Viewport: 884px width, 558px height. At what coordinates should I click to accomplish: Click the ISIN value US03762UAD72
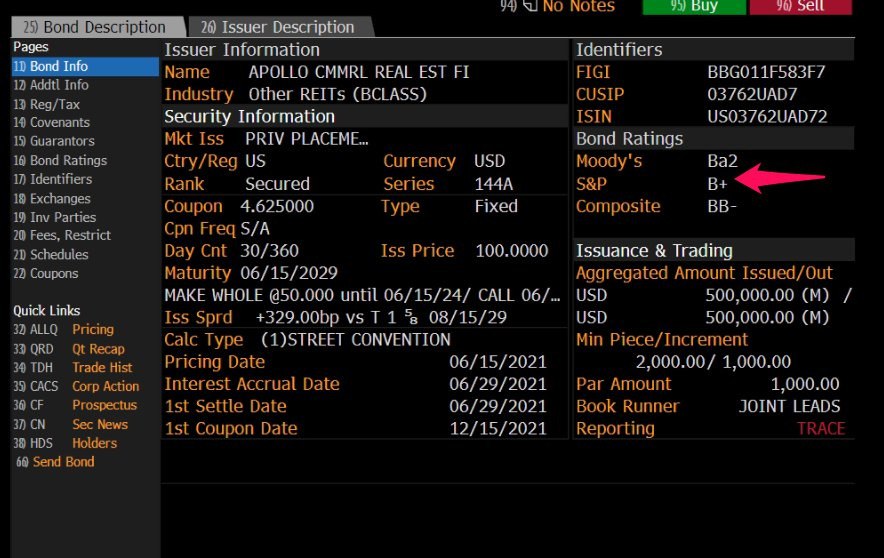click(x=767, y=117)
